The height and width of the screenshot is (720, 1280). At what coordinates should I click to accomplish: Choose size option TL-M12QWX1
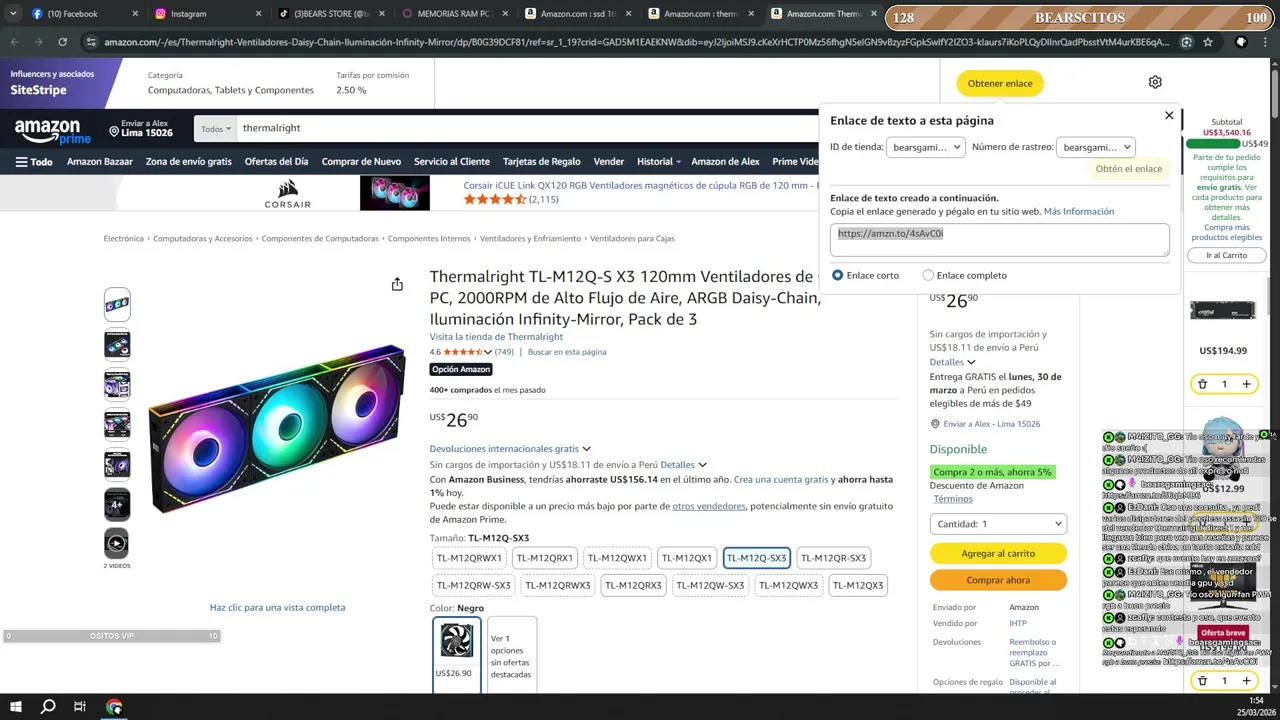pos(617,558)
